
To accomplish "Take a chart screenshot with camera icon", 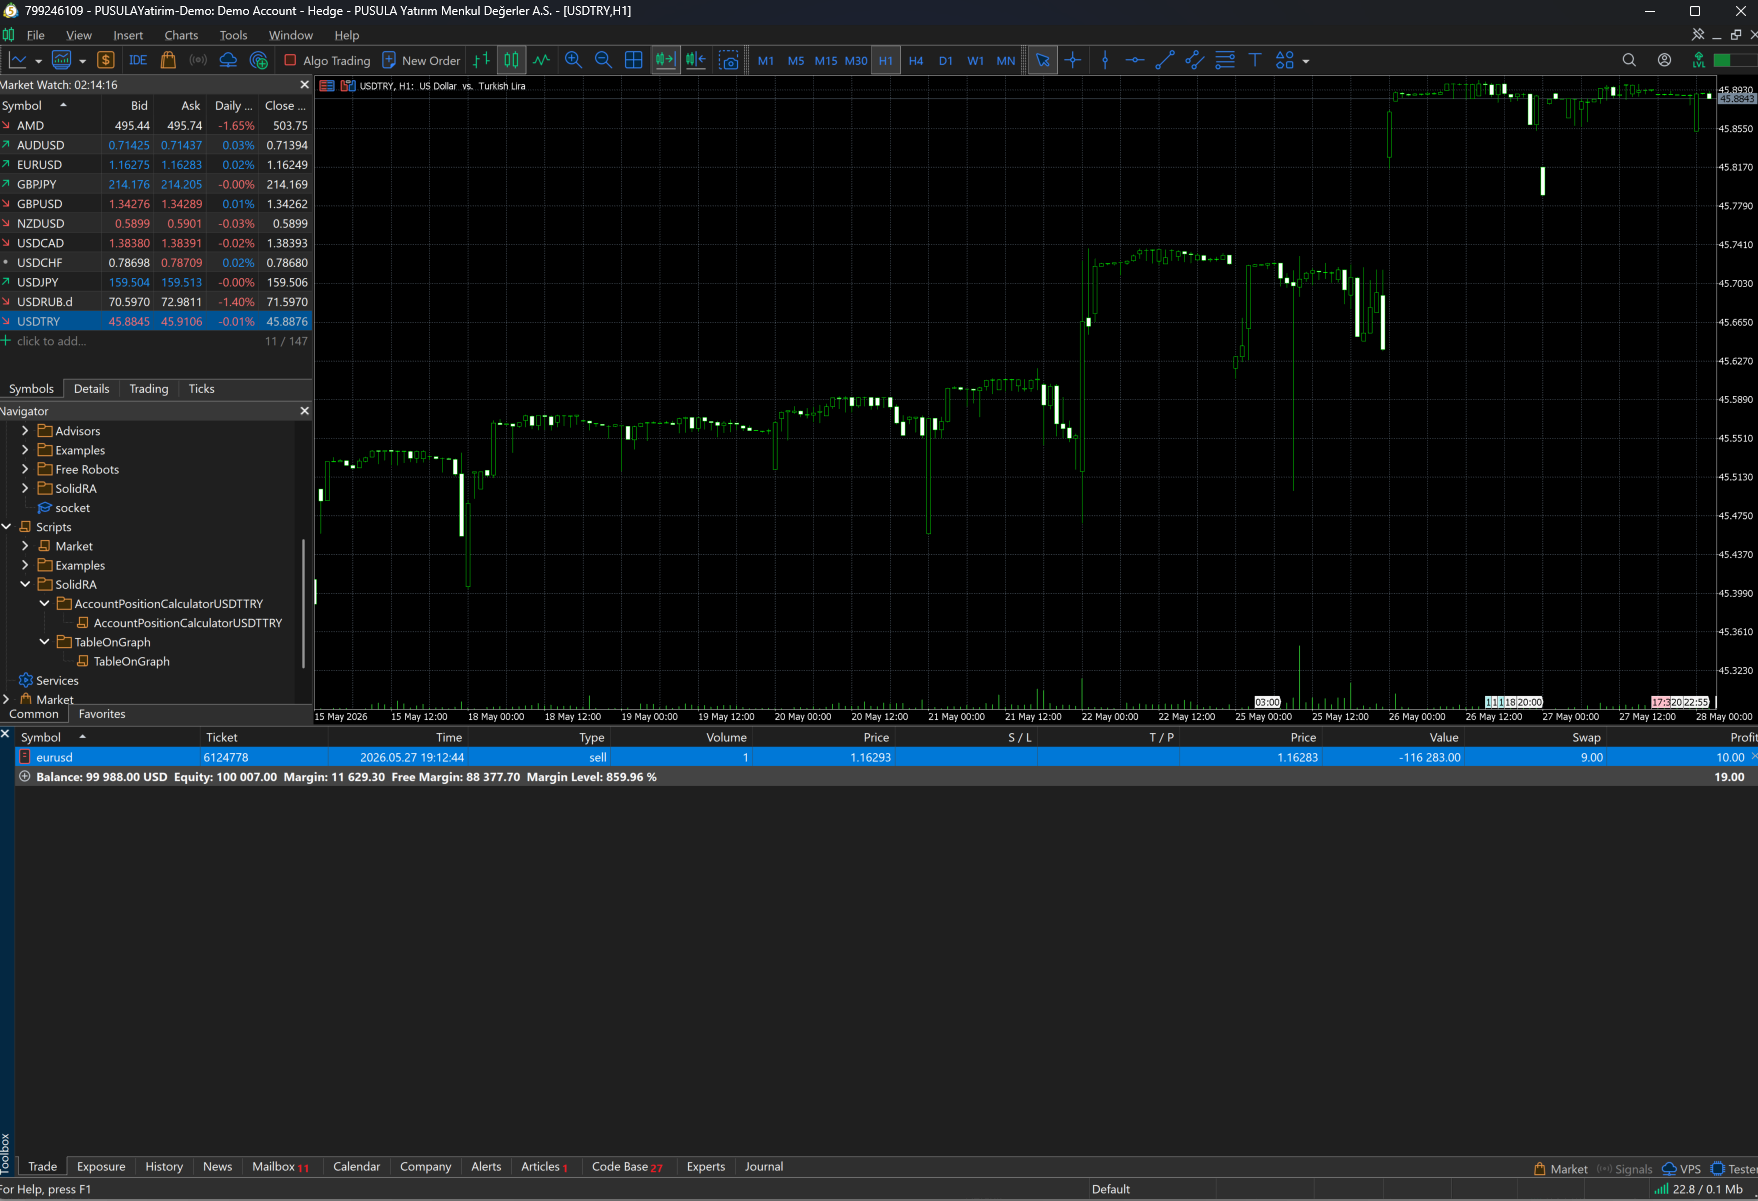I will click(x=729, y=60).
